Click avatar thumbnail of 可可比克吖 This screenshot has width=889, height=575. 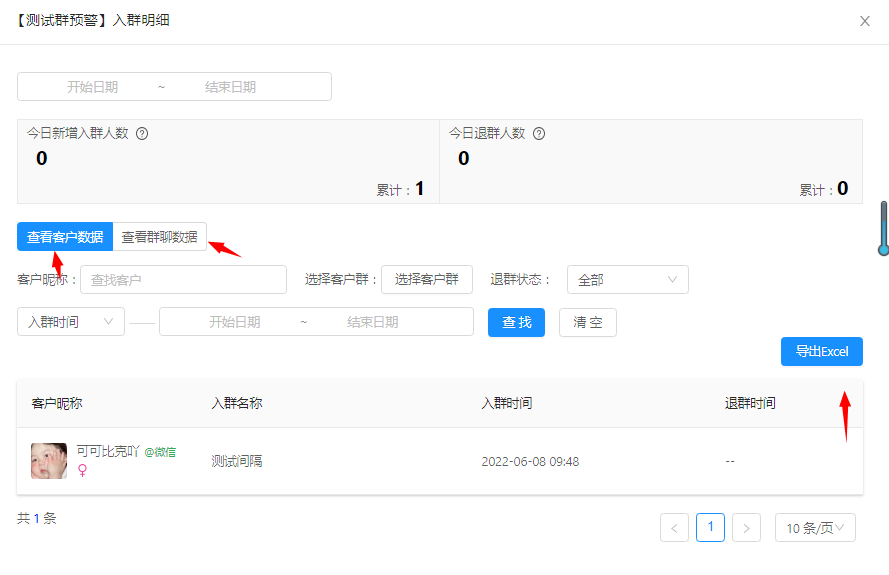(x=49, y=461)
